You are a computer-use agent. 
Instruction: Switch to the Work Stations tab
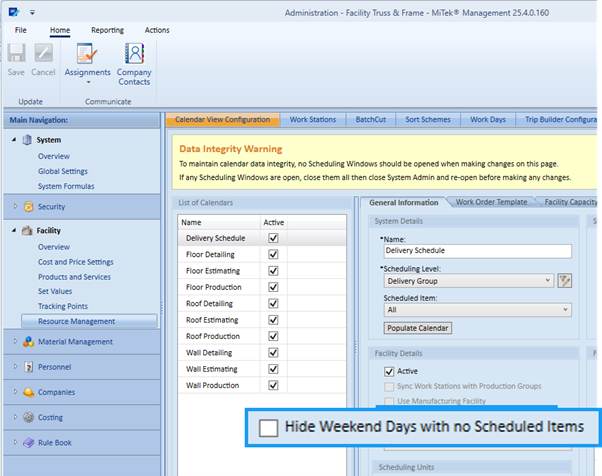point(312,119)
